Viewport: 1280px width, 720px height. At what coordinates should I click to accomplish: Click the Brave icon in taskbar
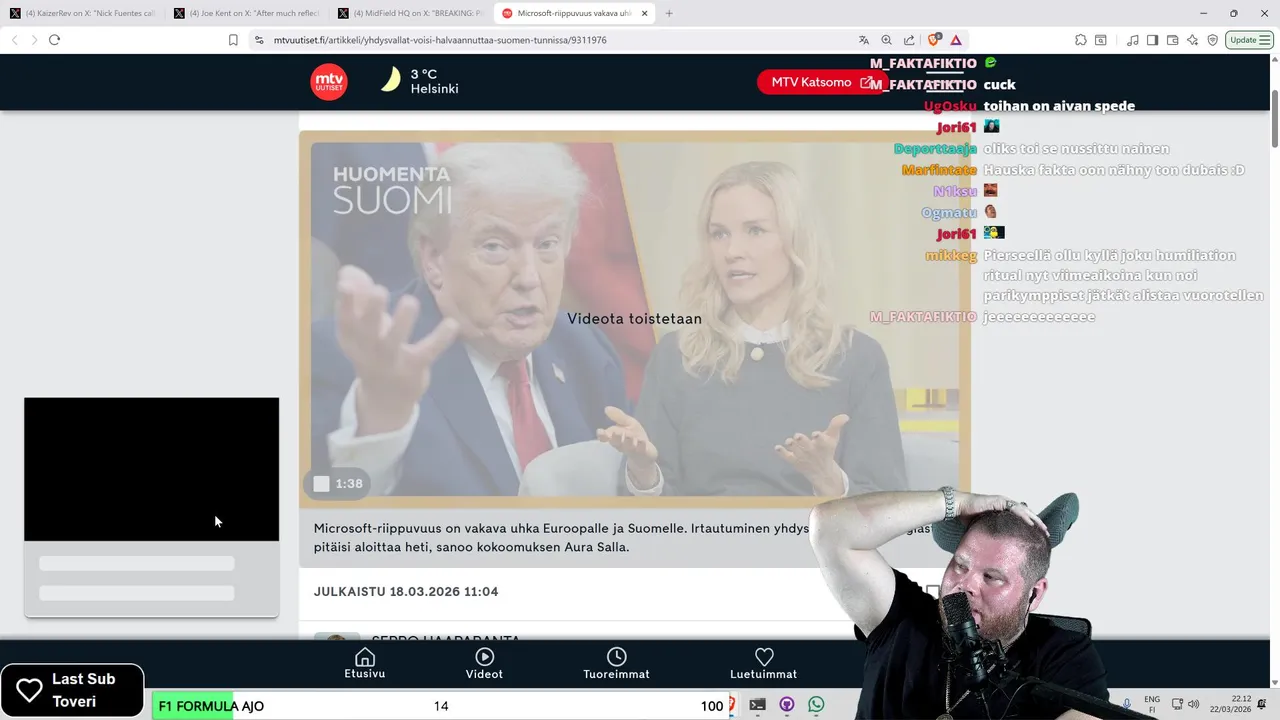731,705
